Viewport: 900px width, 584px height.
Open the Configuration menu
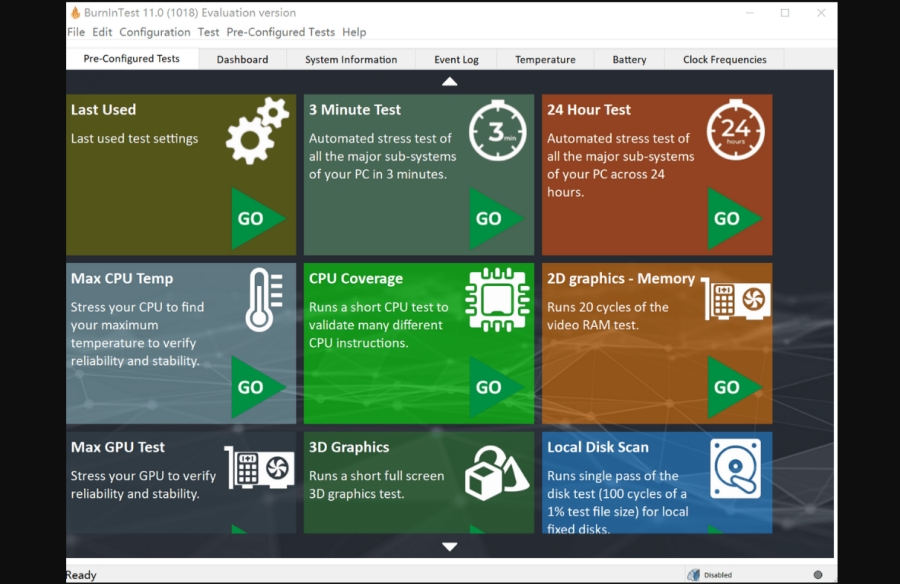coord(154,32)
